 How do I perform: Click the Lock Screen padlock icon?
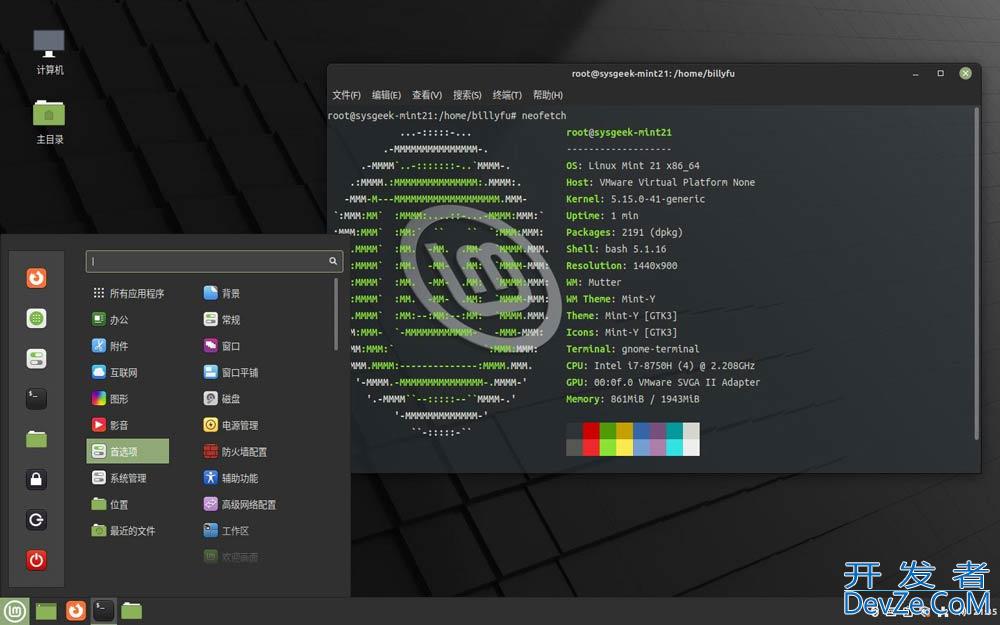pos(36,479)
